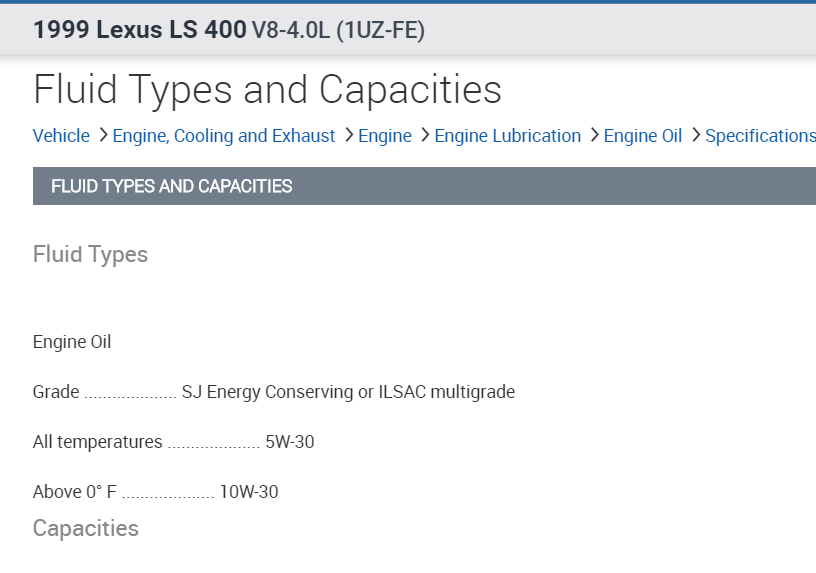Click the Engine breadcrumb link
Screen dimensions: 816x573
click(x=385, y=136)
